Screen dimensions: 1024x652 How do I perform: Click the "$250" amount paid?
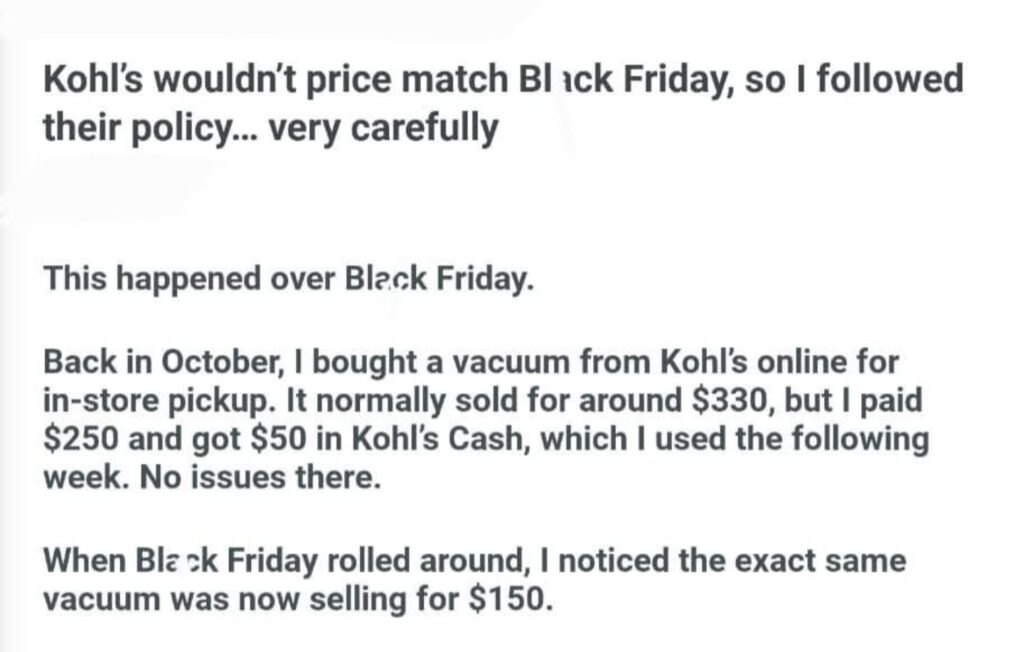click(81, 440)
